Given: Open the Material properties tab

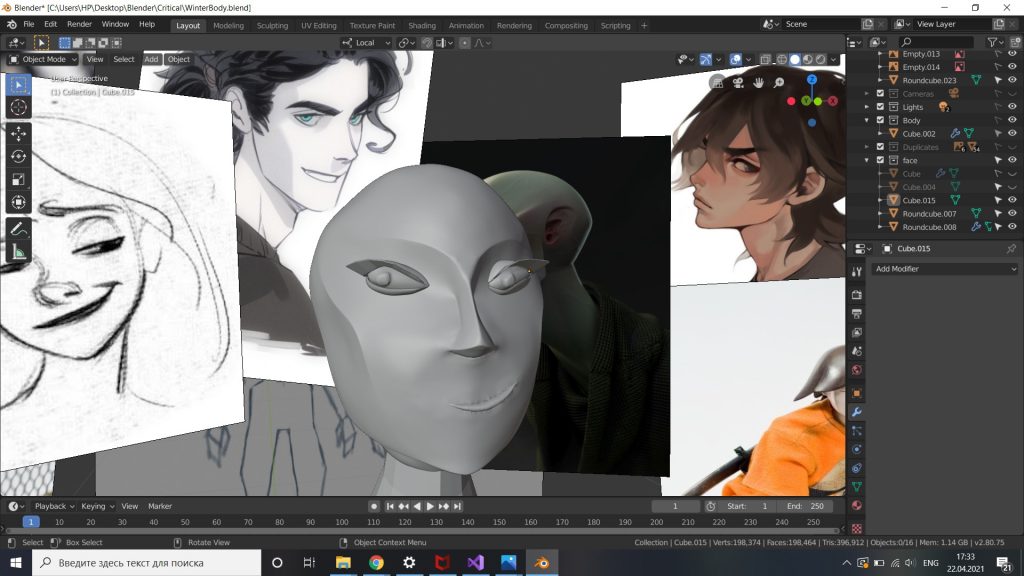Looking at the screenshot, I should [857, 505].
